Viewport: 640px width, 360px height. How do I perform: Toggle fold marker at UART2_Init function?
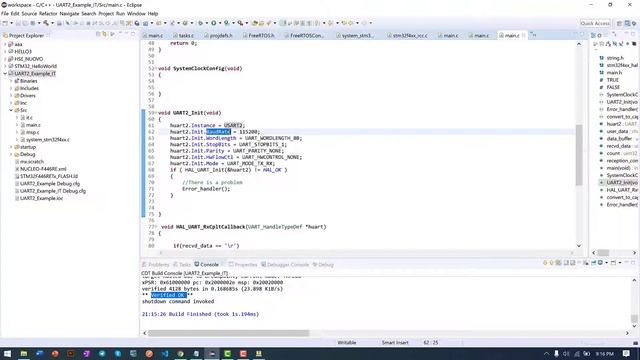pos(156,113)
